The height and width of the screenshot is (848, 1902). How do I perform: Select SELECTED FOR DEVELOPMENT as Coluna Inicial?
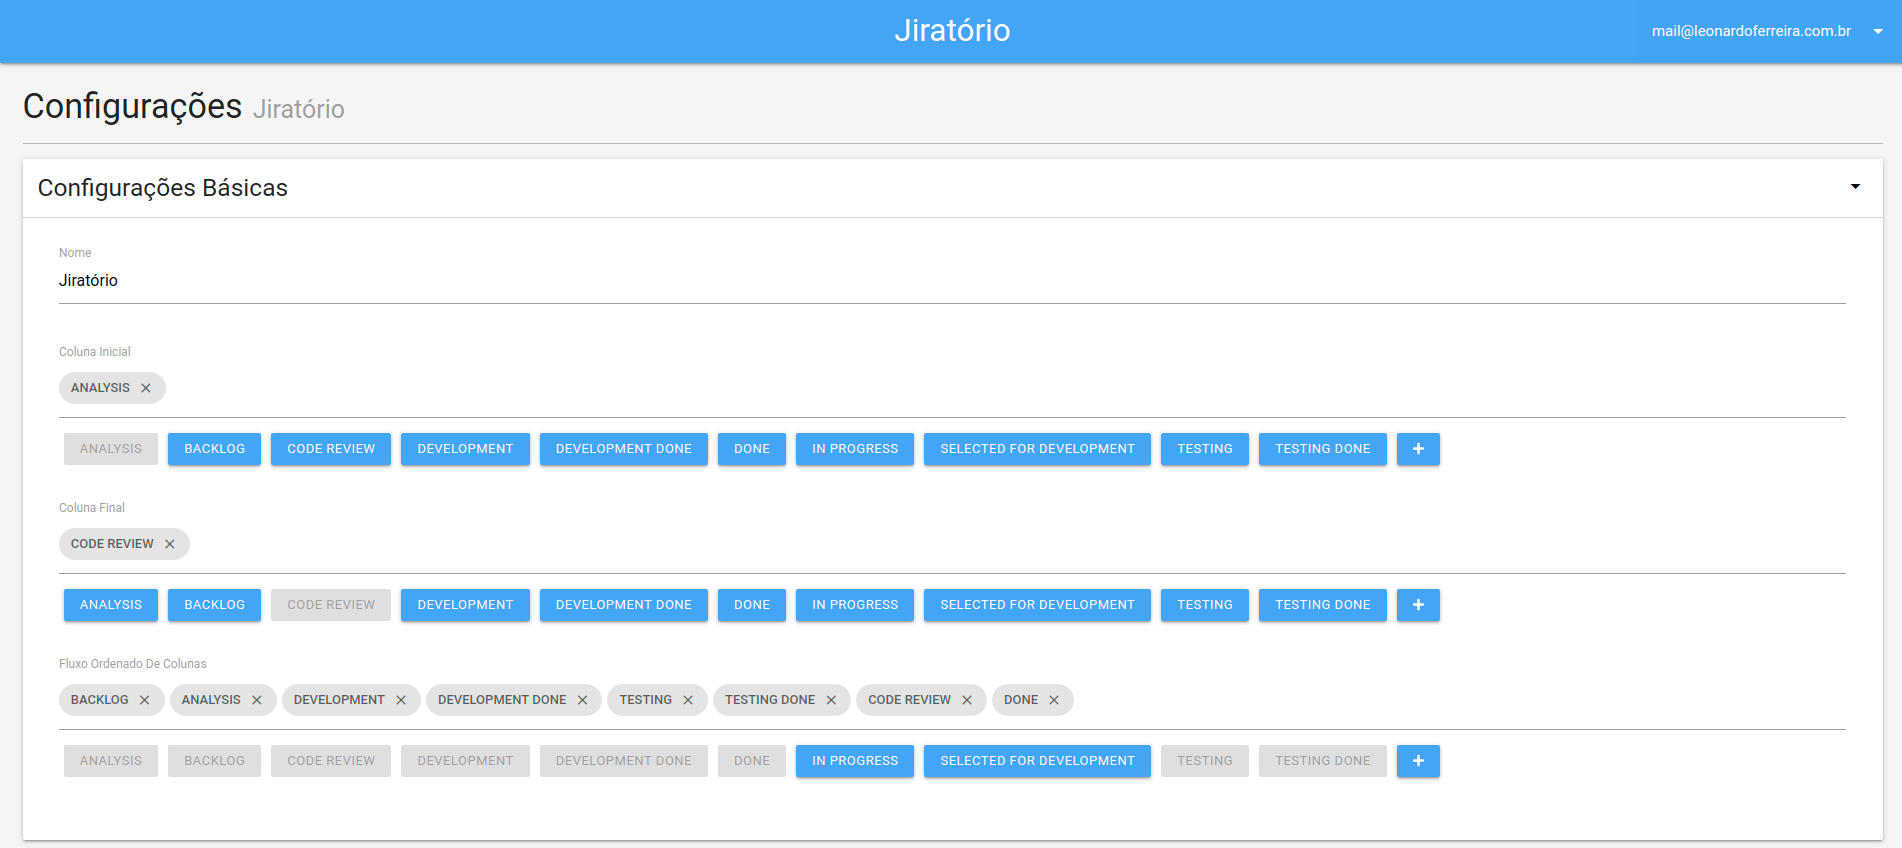[1037, 449]
